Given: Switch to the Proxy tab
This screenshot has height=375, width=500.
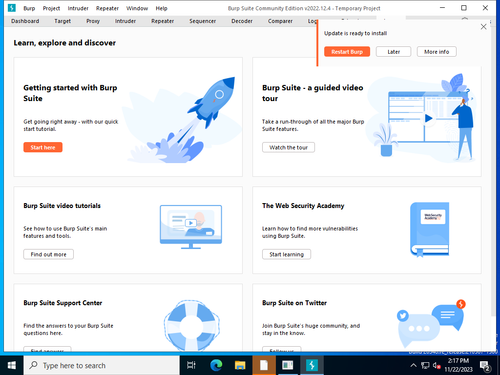Looking at the screenshot, I should tap(93, 21).
